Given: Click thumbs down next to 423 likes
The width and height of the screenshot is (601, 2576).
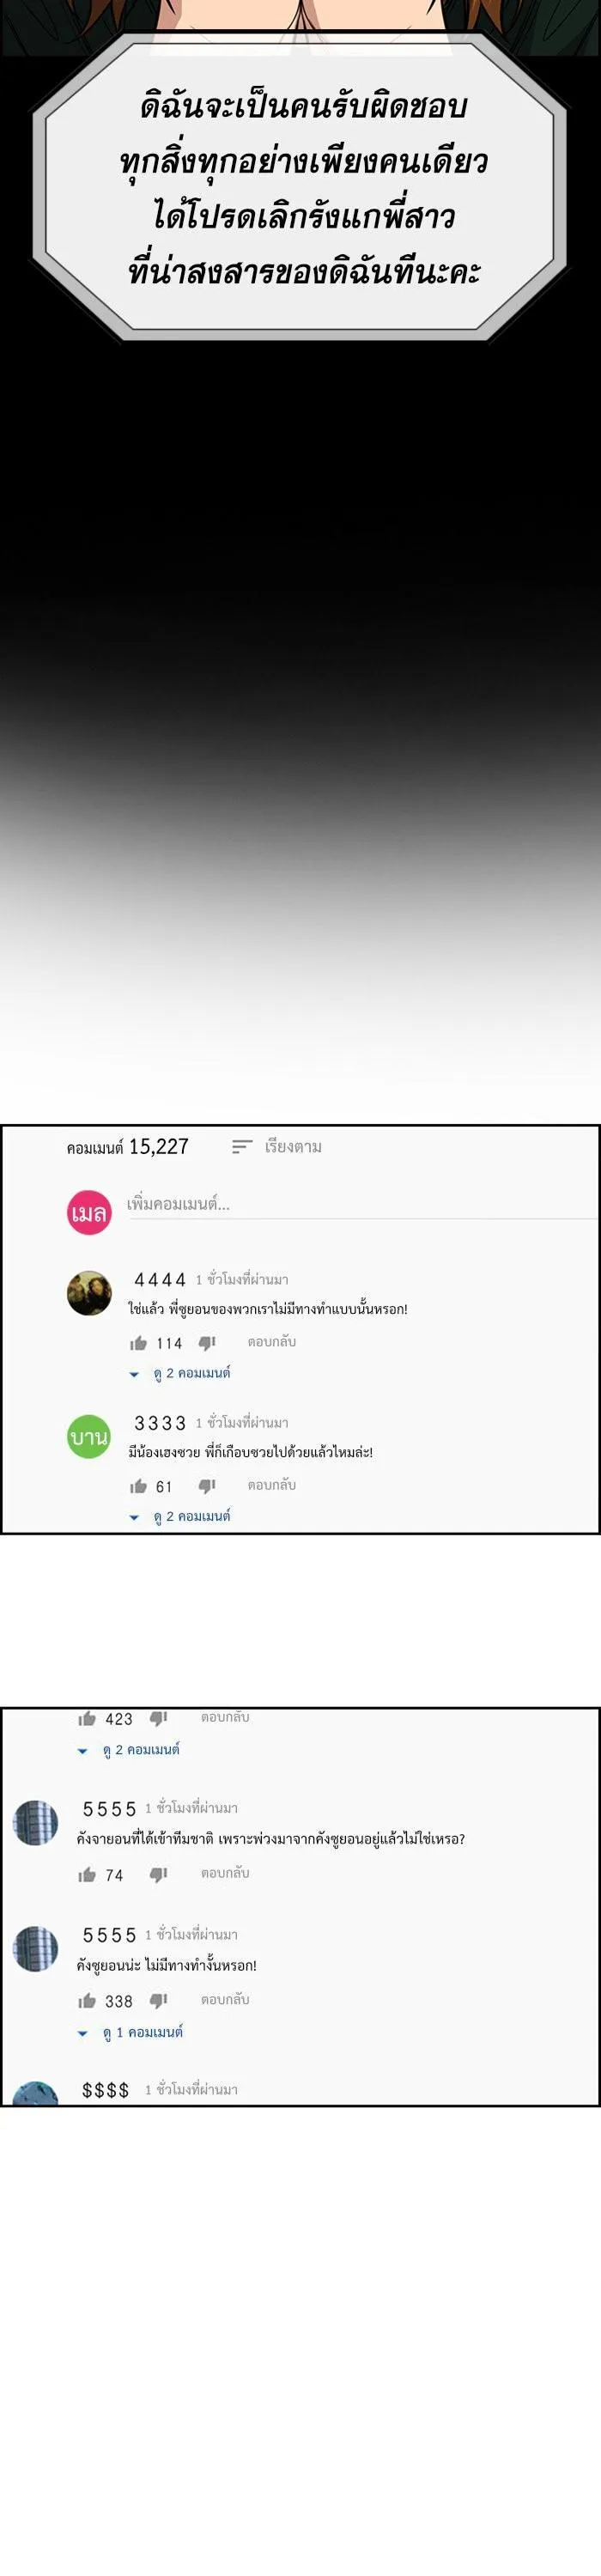Looking at the screenshot, I should click(158, 1718).
